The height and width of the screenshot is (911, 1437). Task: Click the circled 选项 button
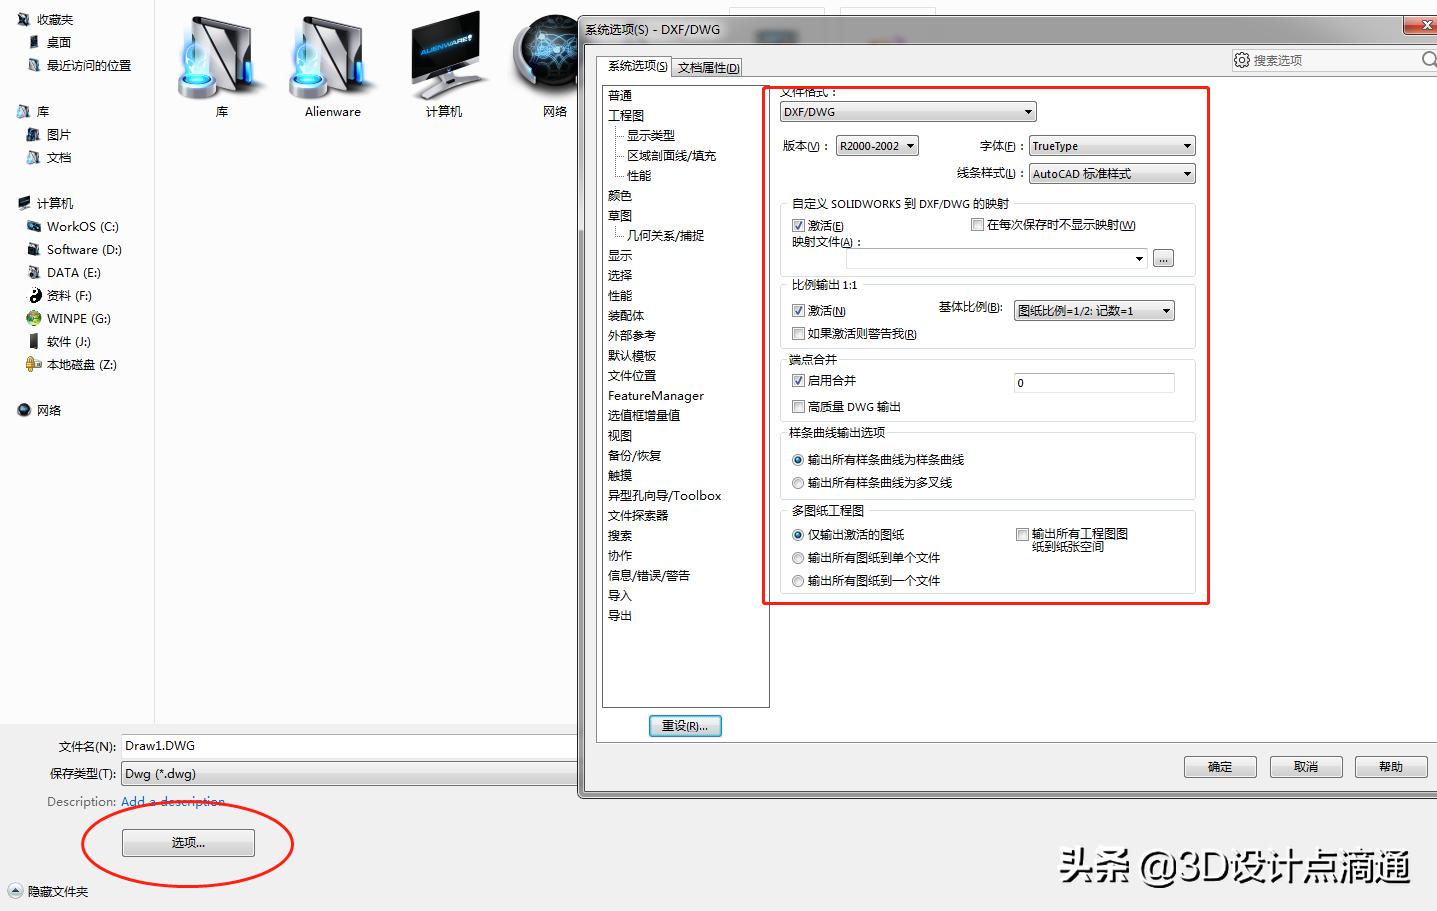[x=187, y=842]
